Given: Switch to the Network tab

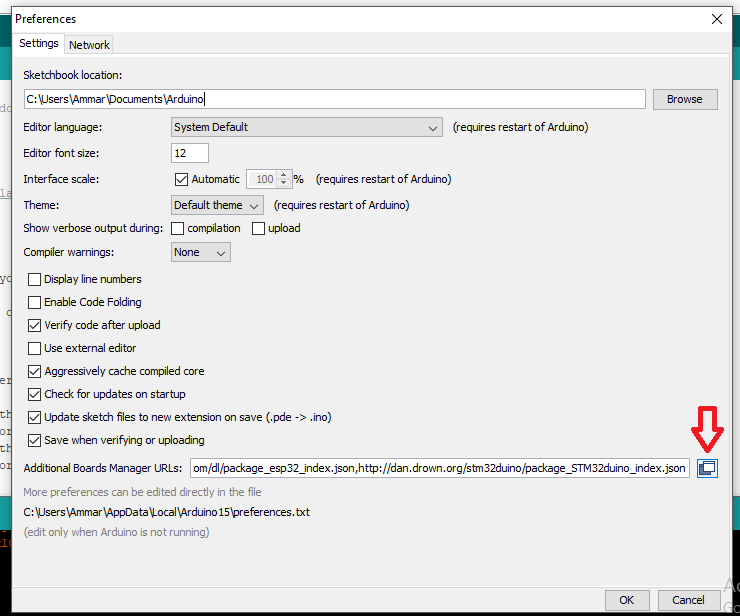Looking at the screenshot, I should coord(89,45).
